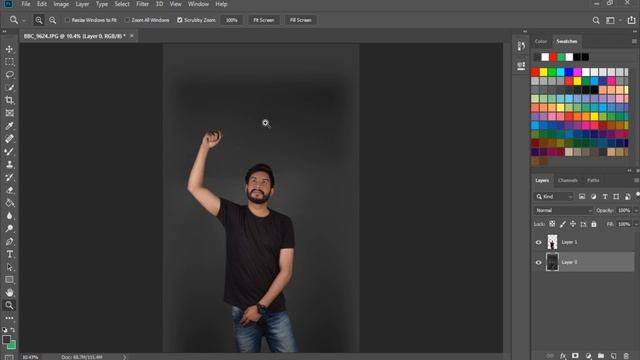Screen dimensions: 640x360
Task: Select the Paint Bucket tool
Action: tap(9, 203)
